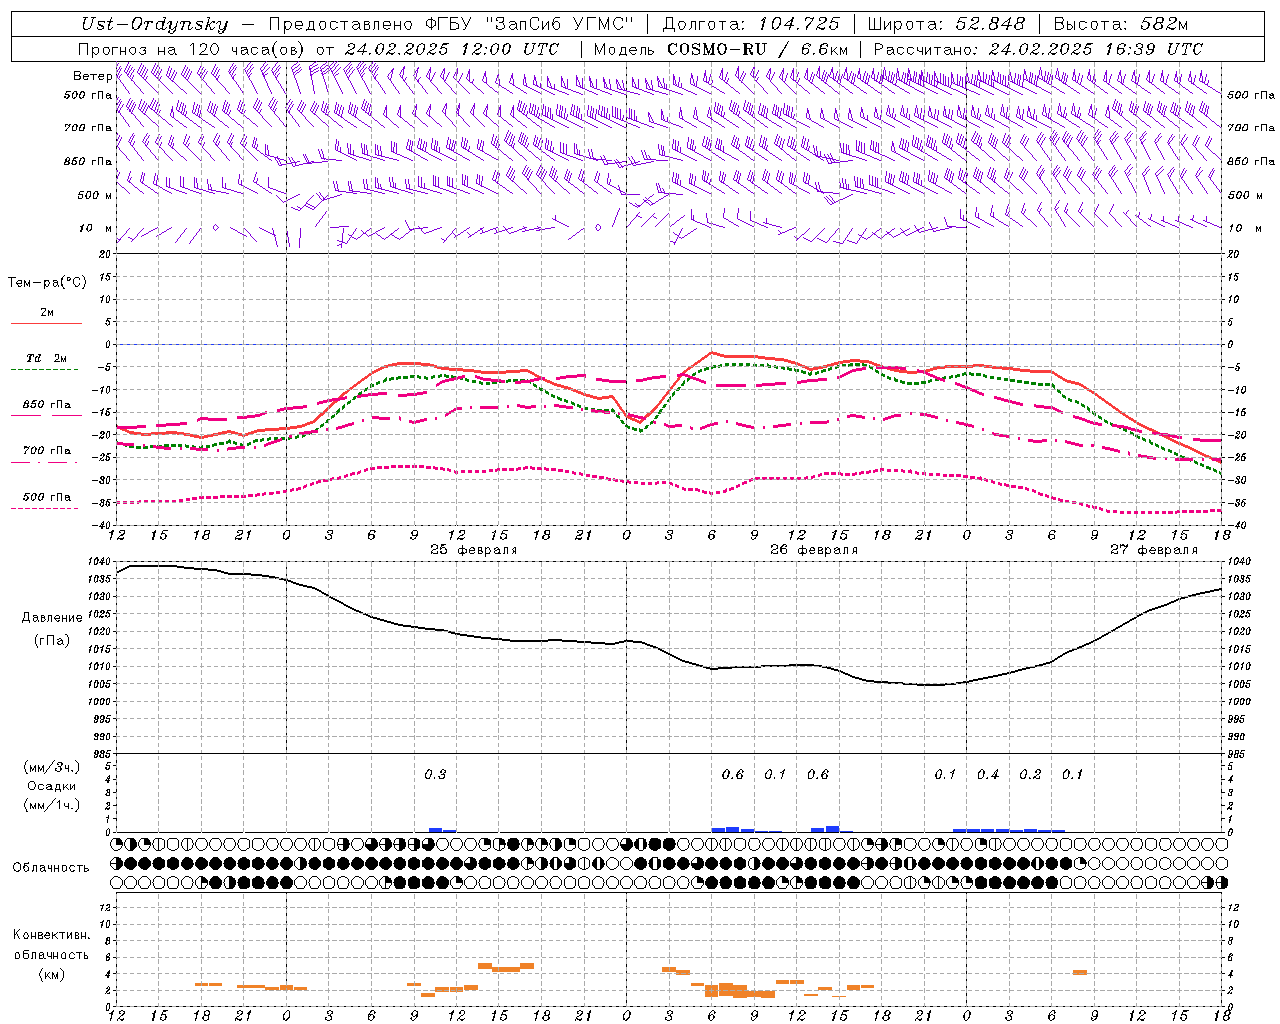Viewport: 1280px width, 1024px height.
Task: Click the (км) unit label of the convective panel
Action: 52,973
